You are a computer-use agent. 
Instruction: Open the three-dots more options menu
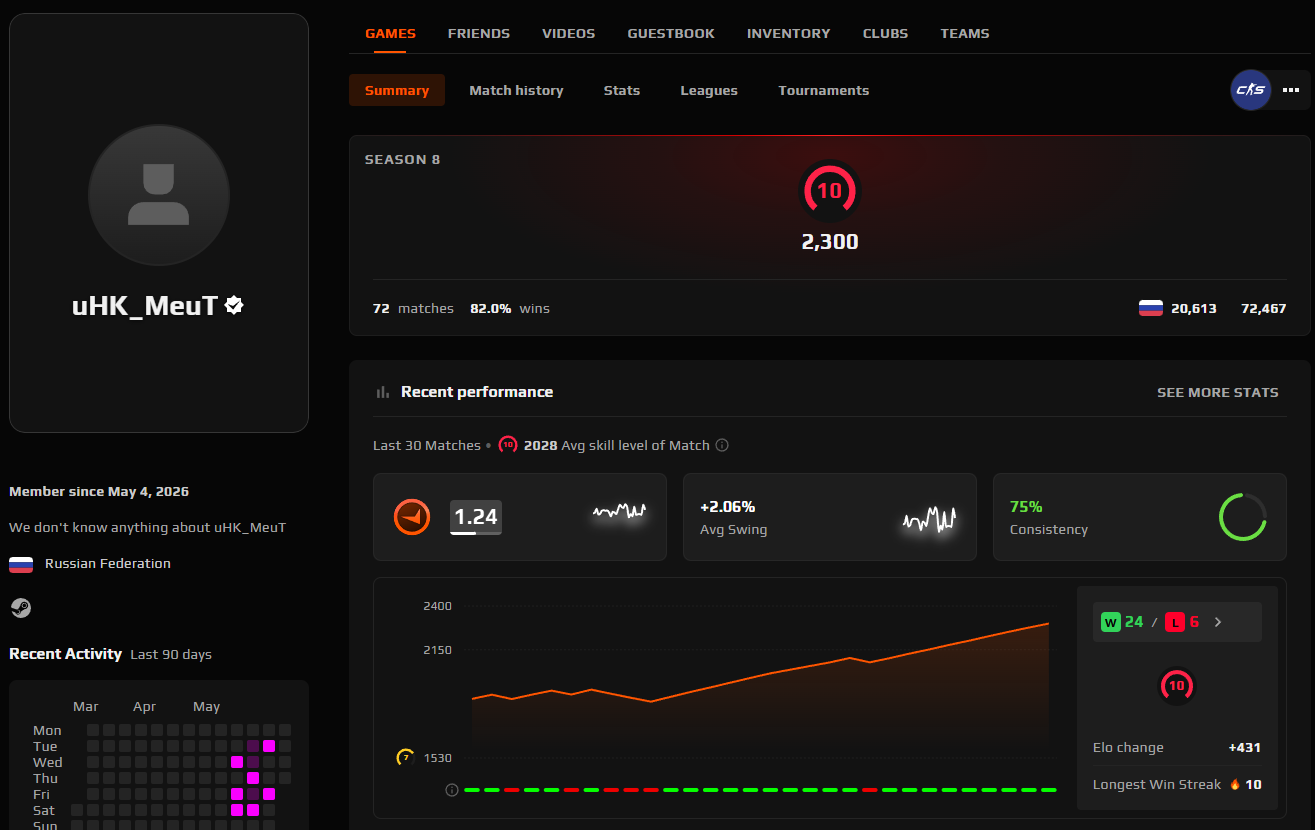[x=1291, y=90]
